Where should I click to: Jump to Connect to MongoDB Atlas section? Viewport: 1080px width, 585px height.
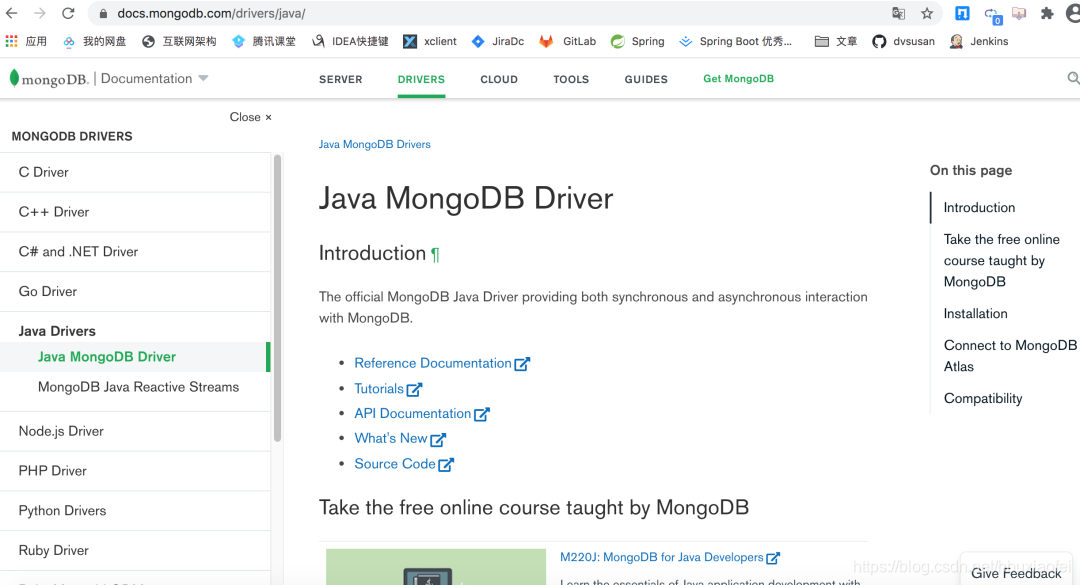click(1010, 356)
